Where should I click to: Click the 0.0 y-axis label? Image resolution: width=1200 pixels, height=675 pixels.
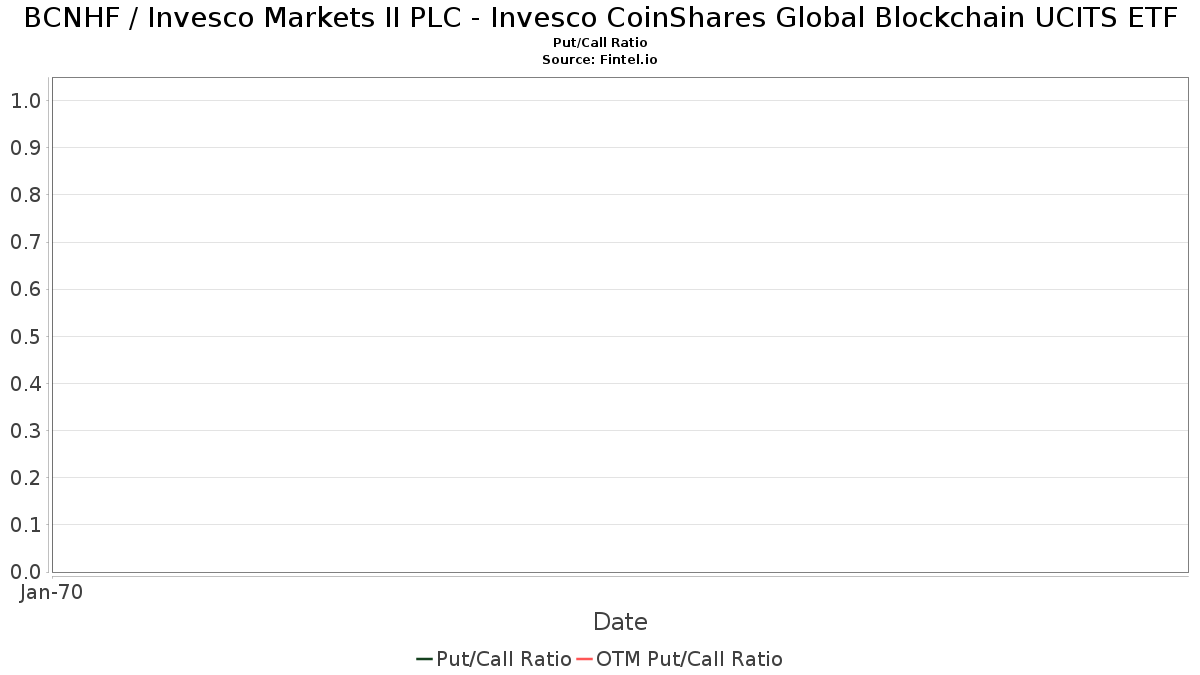point(25,572)
